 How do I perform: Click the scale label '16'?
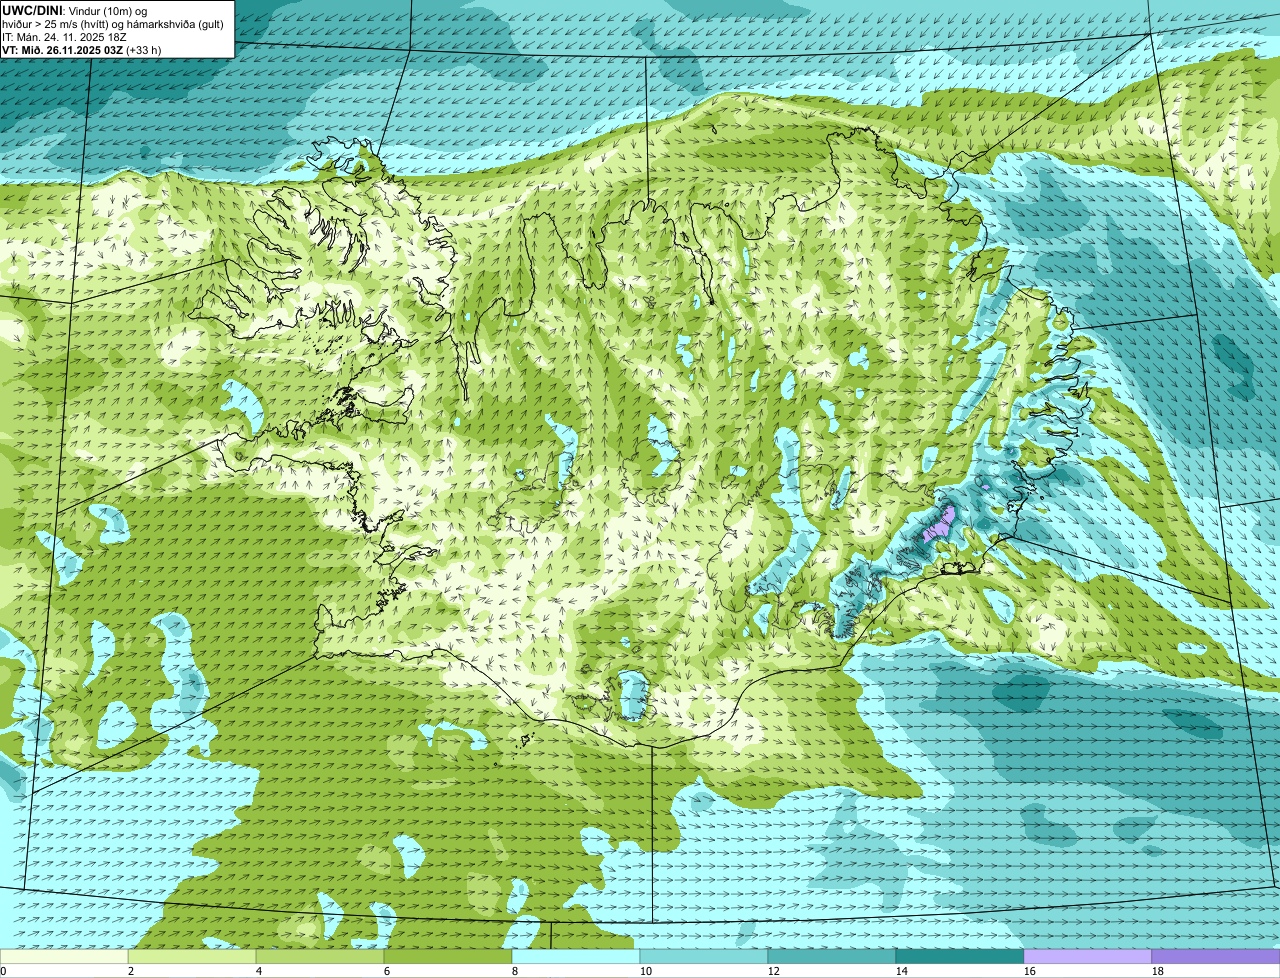(1030, 971)
